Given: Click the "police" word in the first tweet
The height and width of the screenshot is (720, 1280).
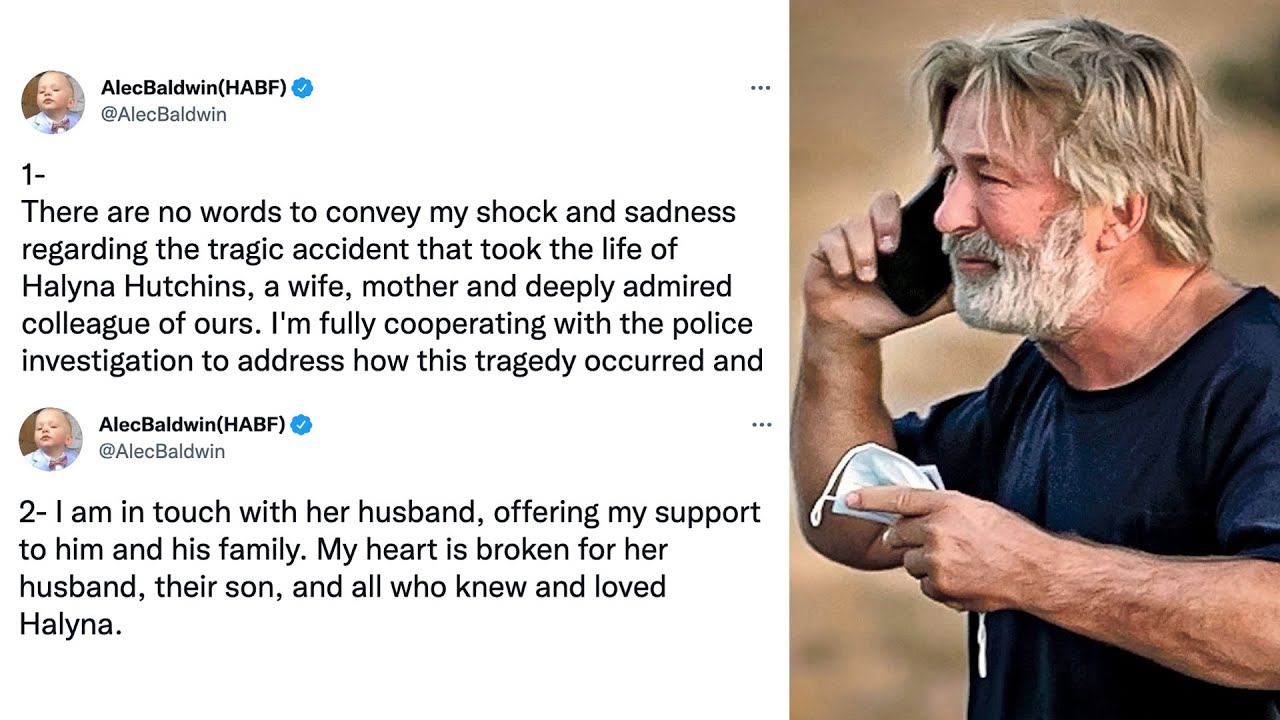Looking at the screenshot, I should (714, 324).
